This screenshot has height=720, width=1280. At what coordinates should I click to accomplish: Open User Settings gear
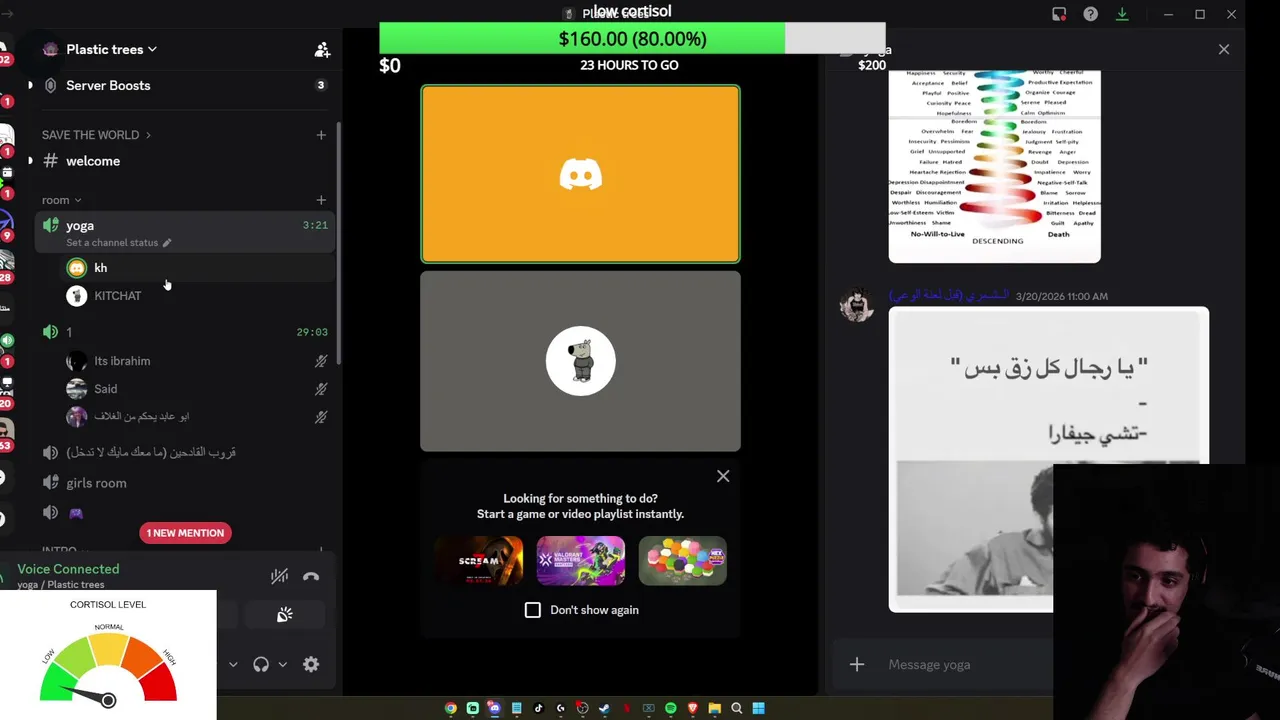click(311, 664)
